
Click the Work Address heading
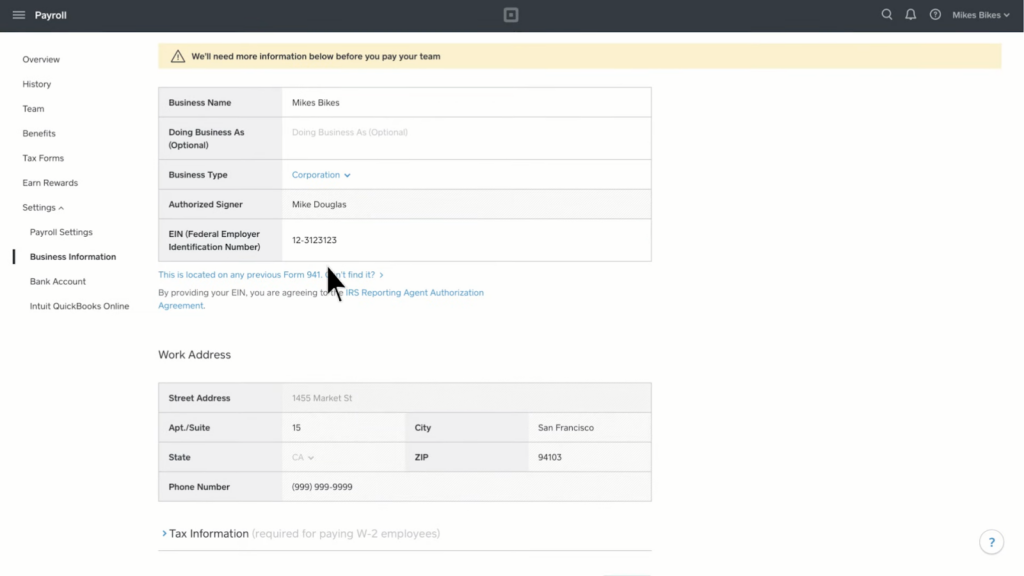coord(195,355)
